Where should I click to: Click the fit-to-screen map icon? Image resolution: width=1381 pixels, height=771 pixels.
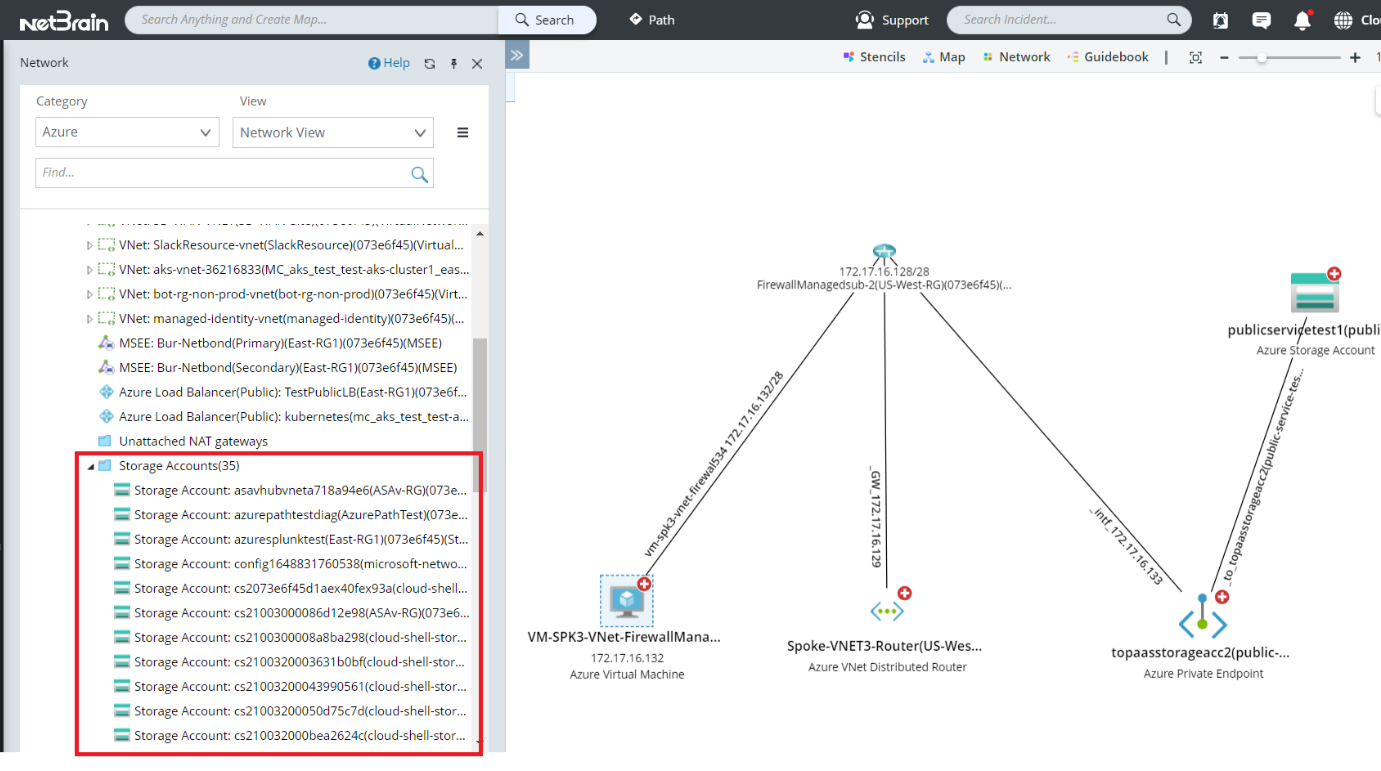point(1195,58)
